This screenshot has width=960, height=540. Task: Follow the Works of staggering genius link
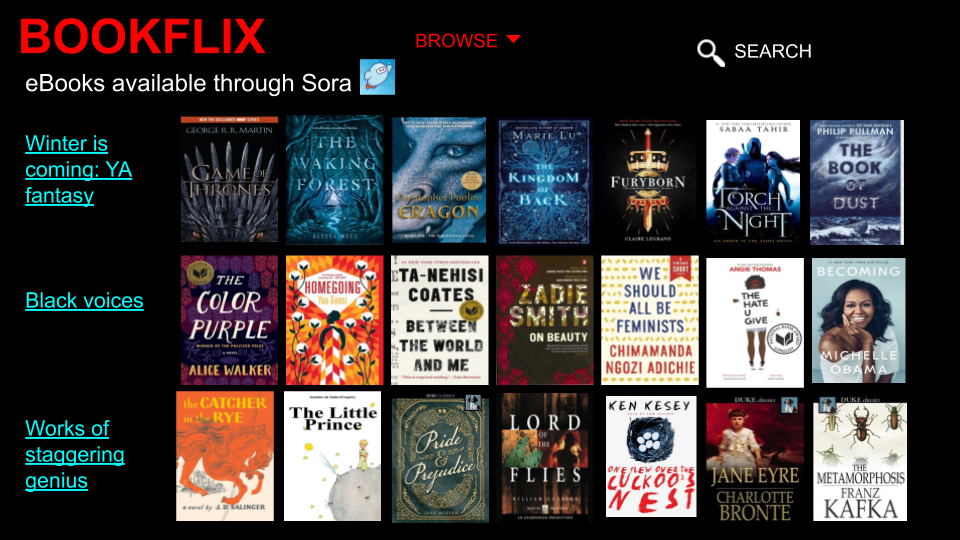click(x=75, y=454)
